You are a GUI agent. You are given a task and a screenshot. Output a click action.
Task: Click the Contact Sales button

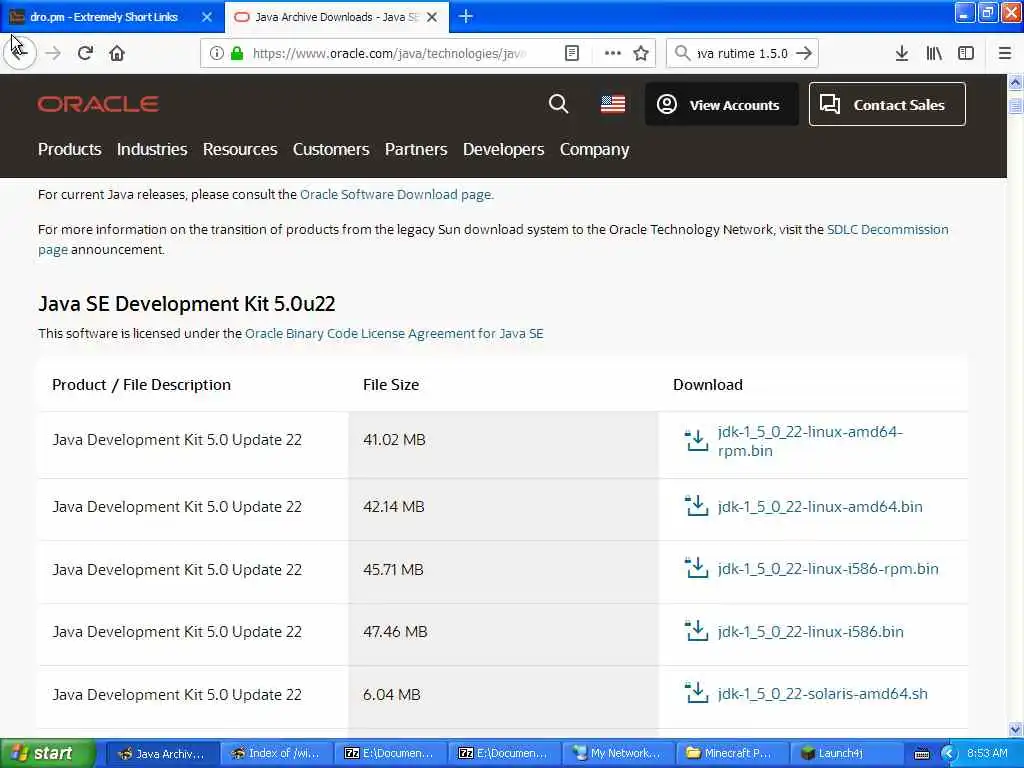pyautogui.click(x=887, y=104)
